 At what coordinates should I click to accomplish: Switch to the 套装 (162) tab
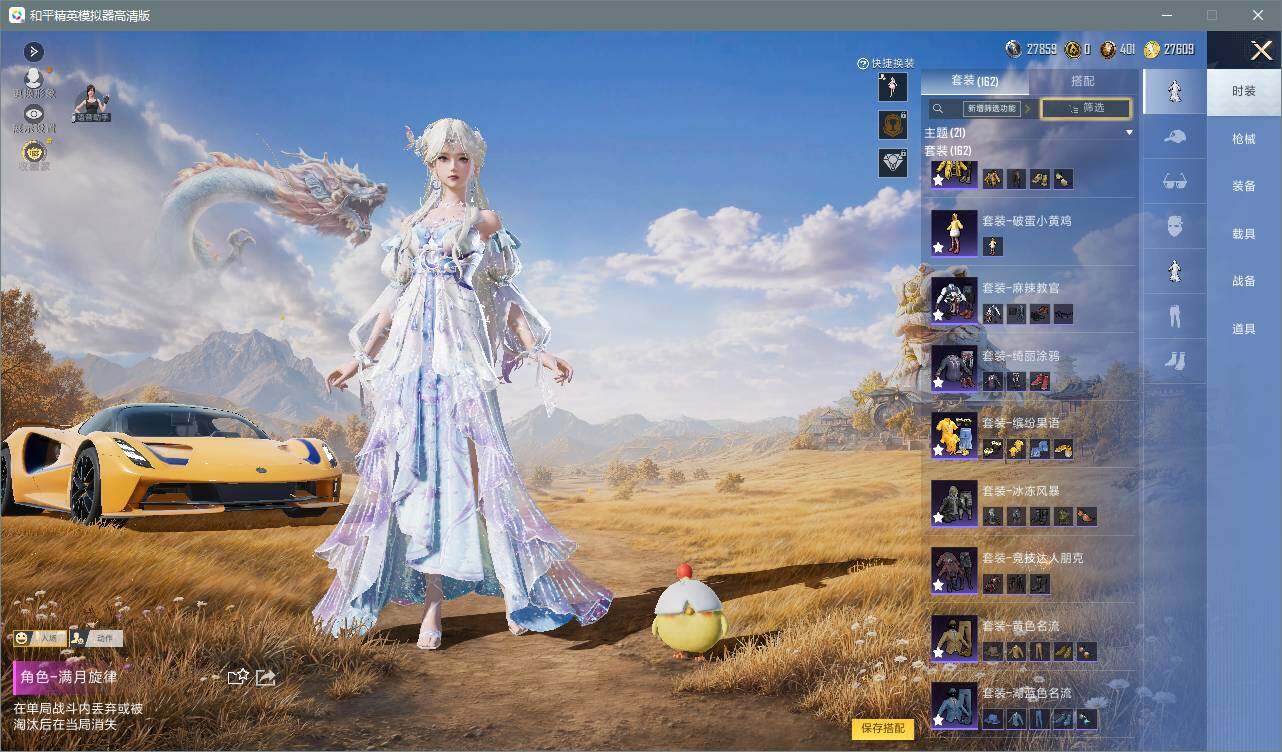[974, 81]
